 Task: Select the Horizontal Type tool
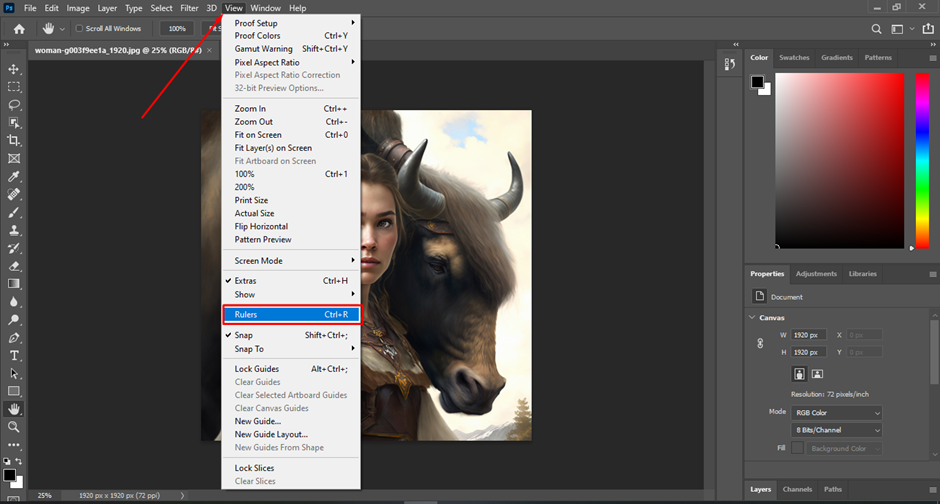(x=14, y=356)
